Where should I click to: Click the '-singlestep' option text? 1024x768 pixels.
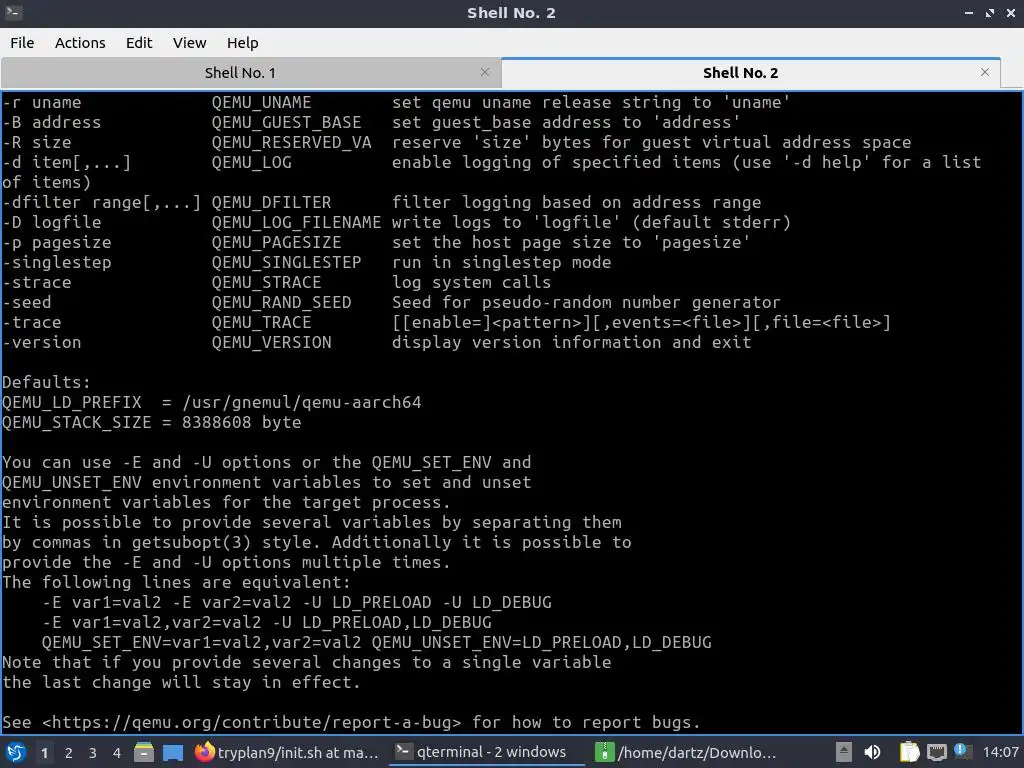click(57, 263)
